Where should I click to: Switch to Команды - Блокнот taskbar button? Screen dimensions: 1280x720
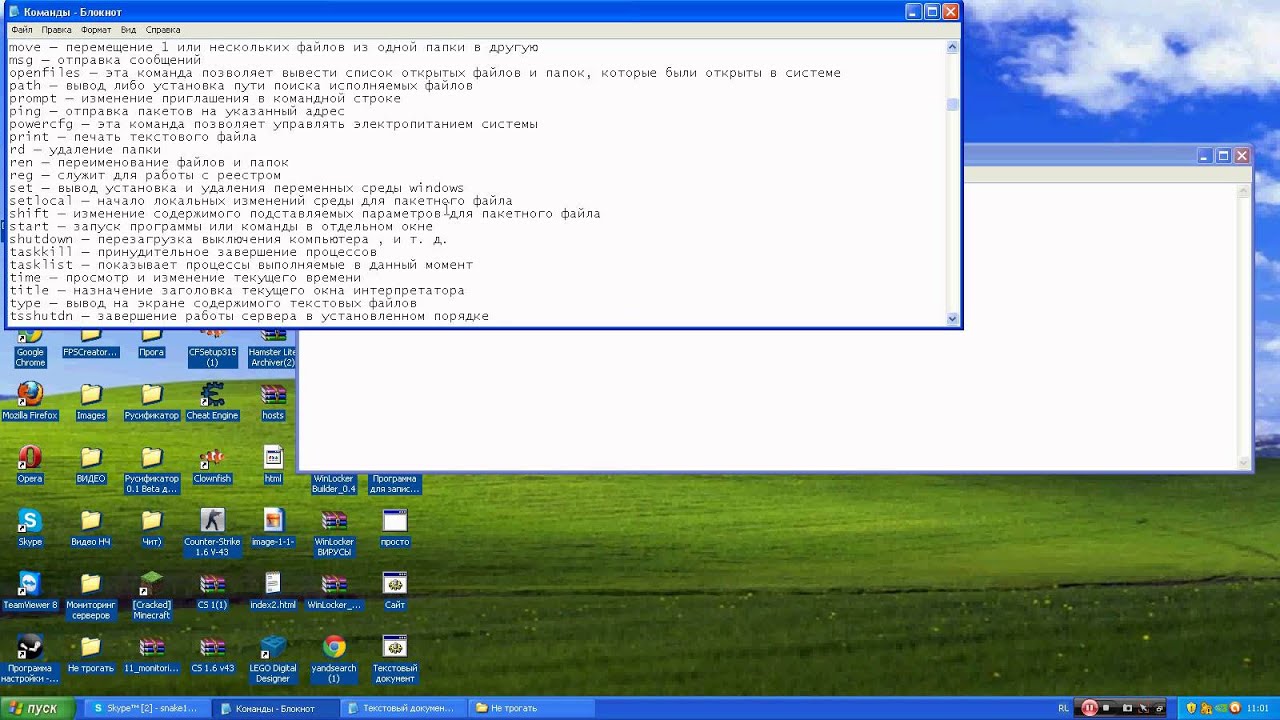coord(275,708)
